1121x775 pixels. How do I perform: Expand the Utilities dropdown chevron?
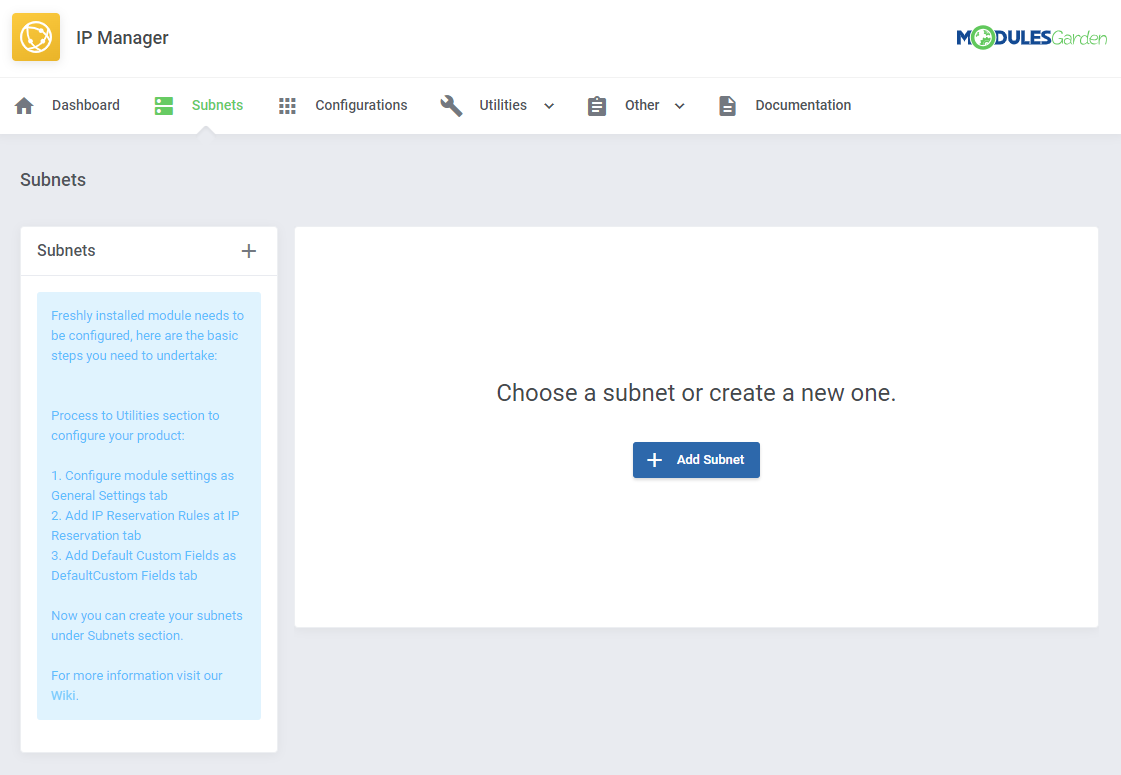click(549, 106)
